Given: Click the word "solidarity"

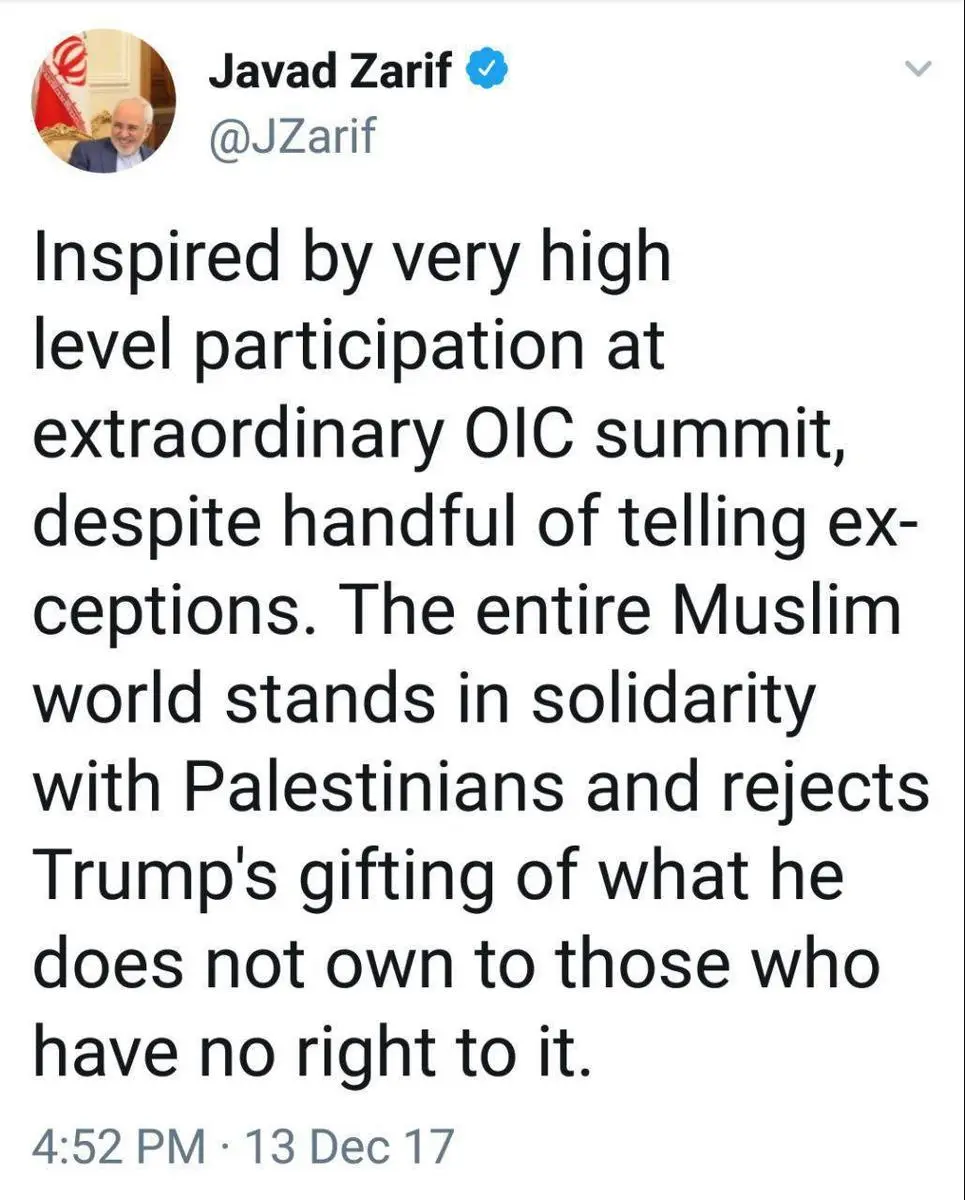Looking at the screenshot, I should click(672, 697).
